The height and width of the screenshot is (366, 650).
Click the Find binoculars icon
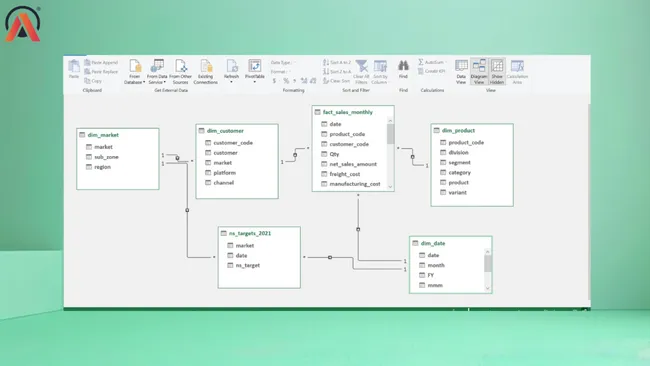[x=403, y=65]
